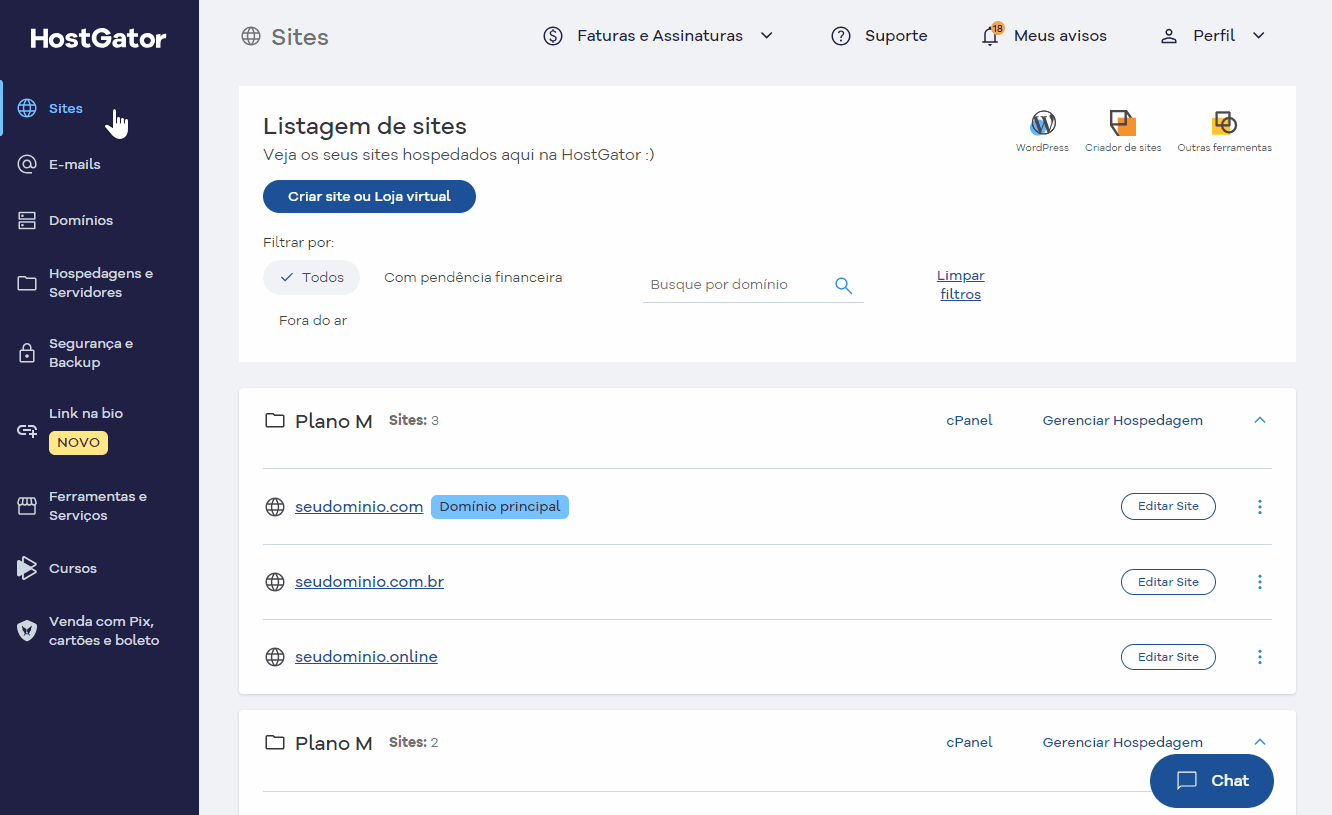The image size is (1332, 815).
Task: Expand the Faturas e Assinaturas dropdown
Action: (767, 36)
